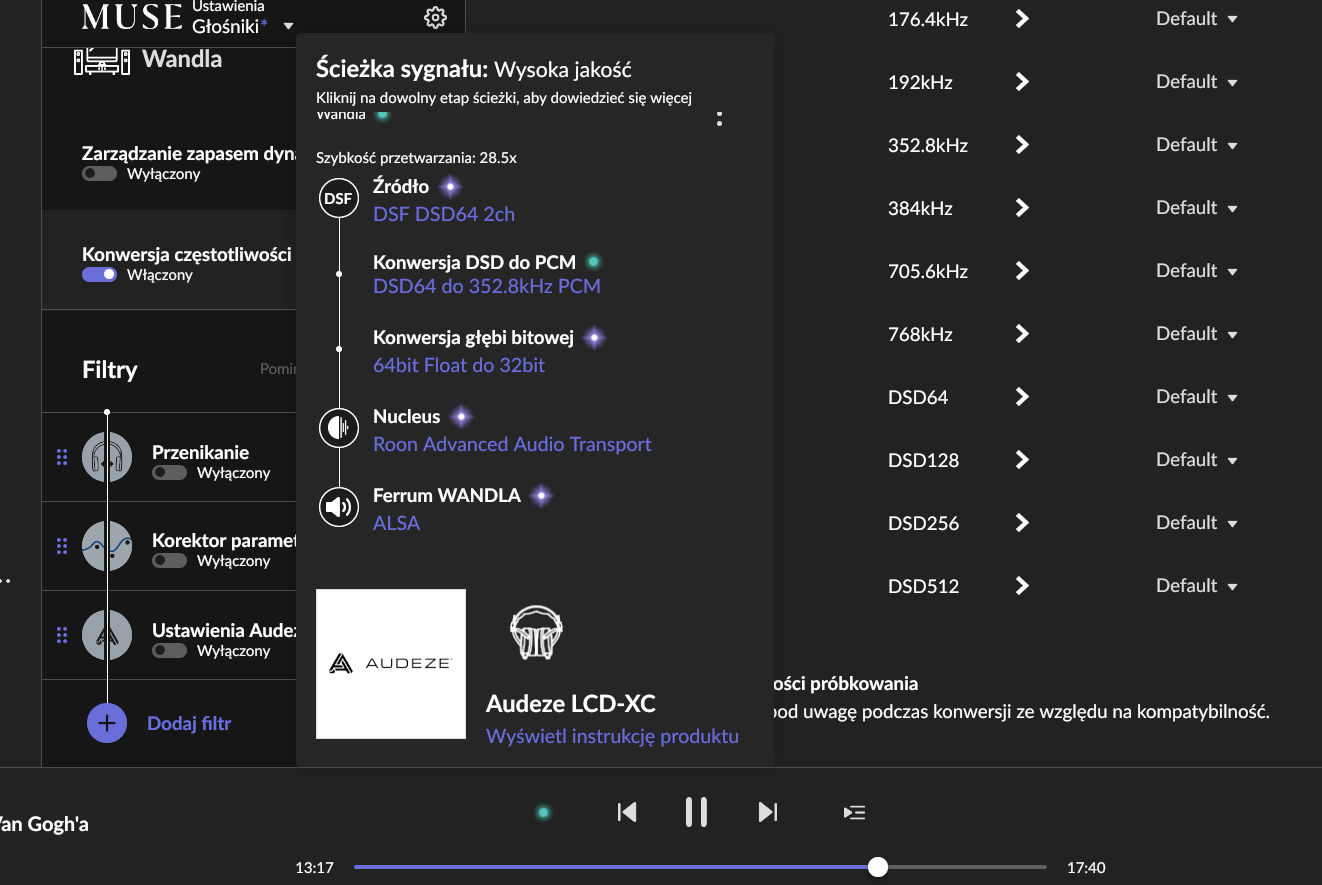Image resolution: width=1322 pixels, height=885 pixels.
Task: Open the Default dropdown for DSD64
Action: (1197, 397)
